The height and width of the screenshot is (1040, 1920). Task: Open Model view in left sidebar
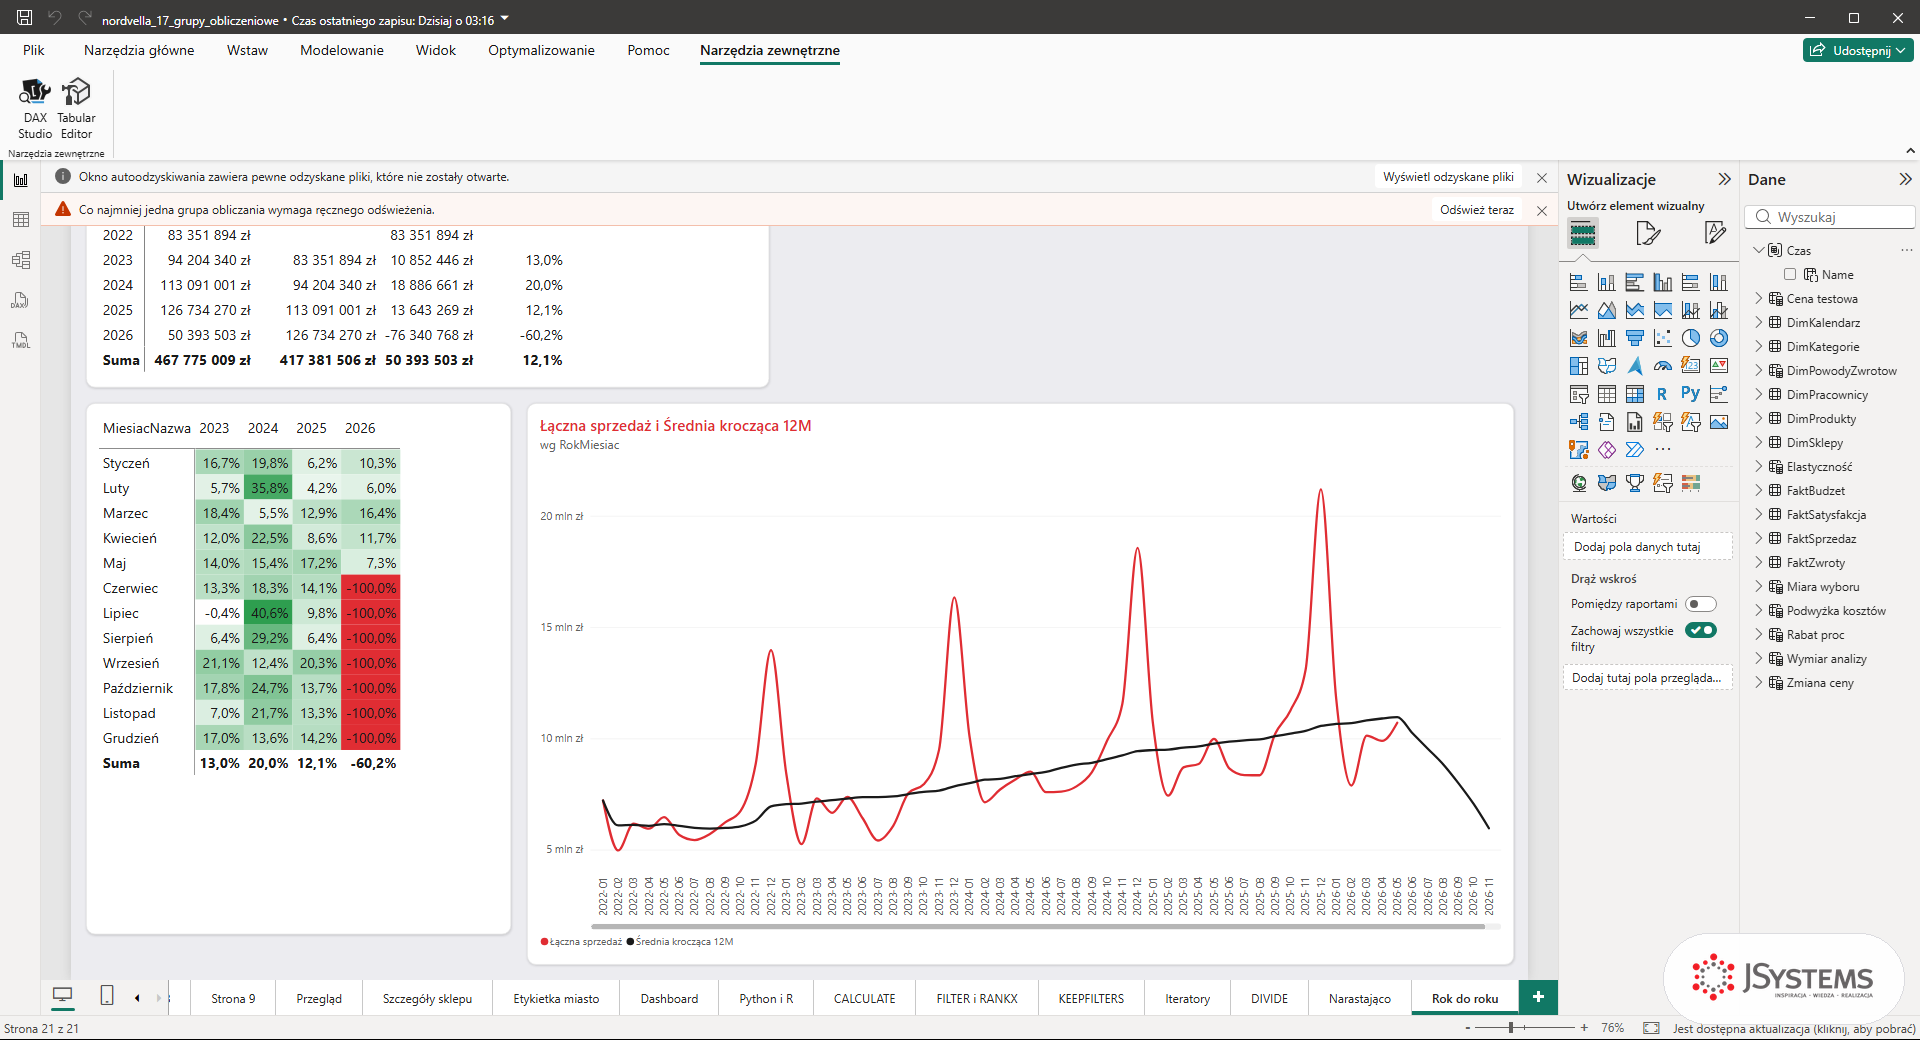point(21,260)
